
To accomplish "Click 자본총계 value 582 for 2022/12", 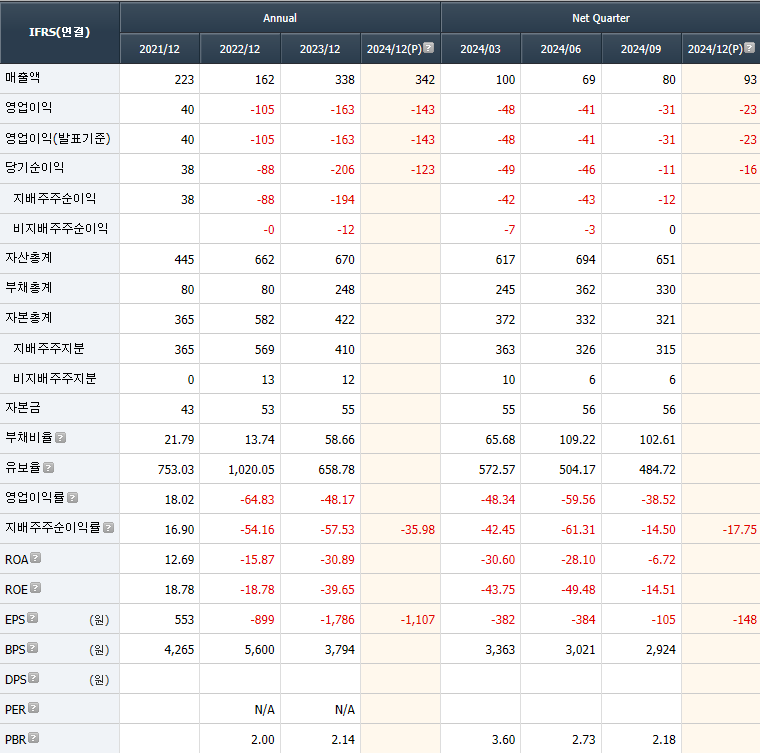I will 265,320.
